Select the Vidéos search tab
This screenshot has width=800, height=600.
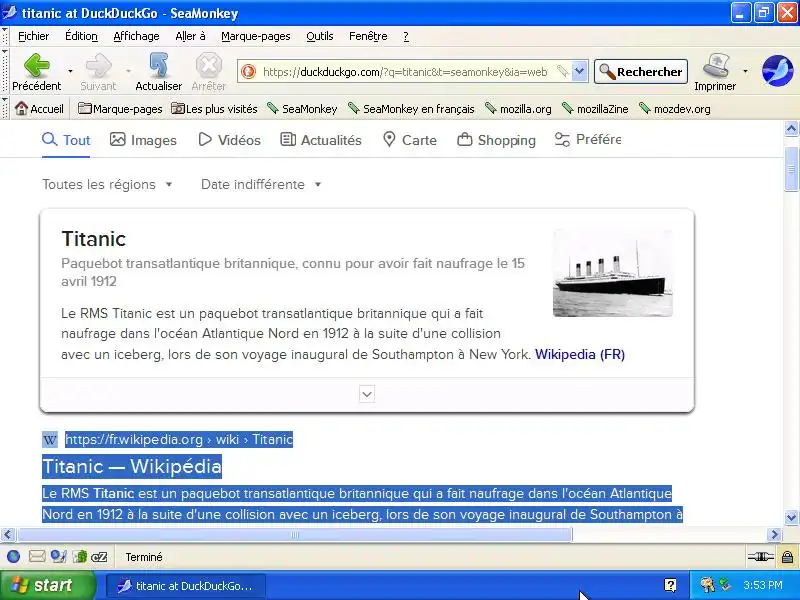click(x=230, y=140)
